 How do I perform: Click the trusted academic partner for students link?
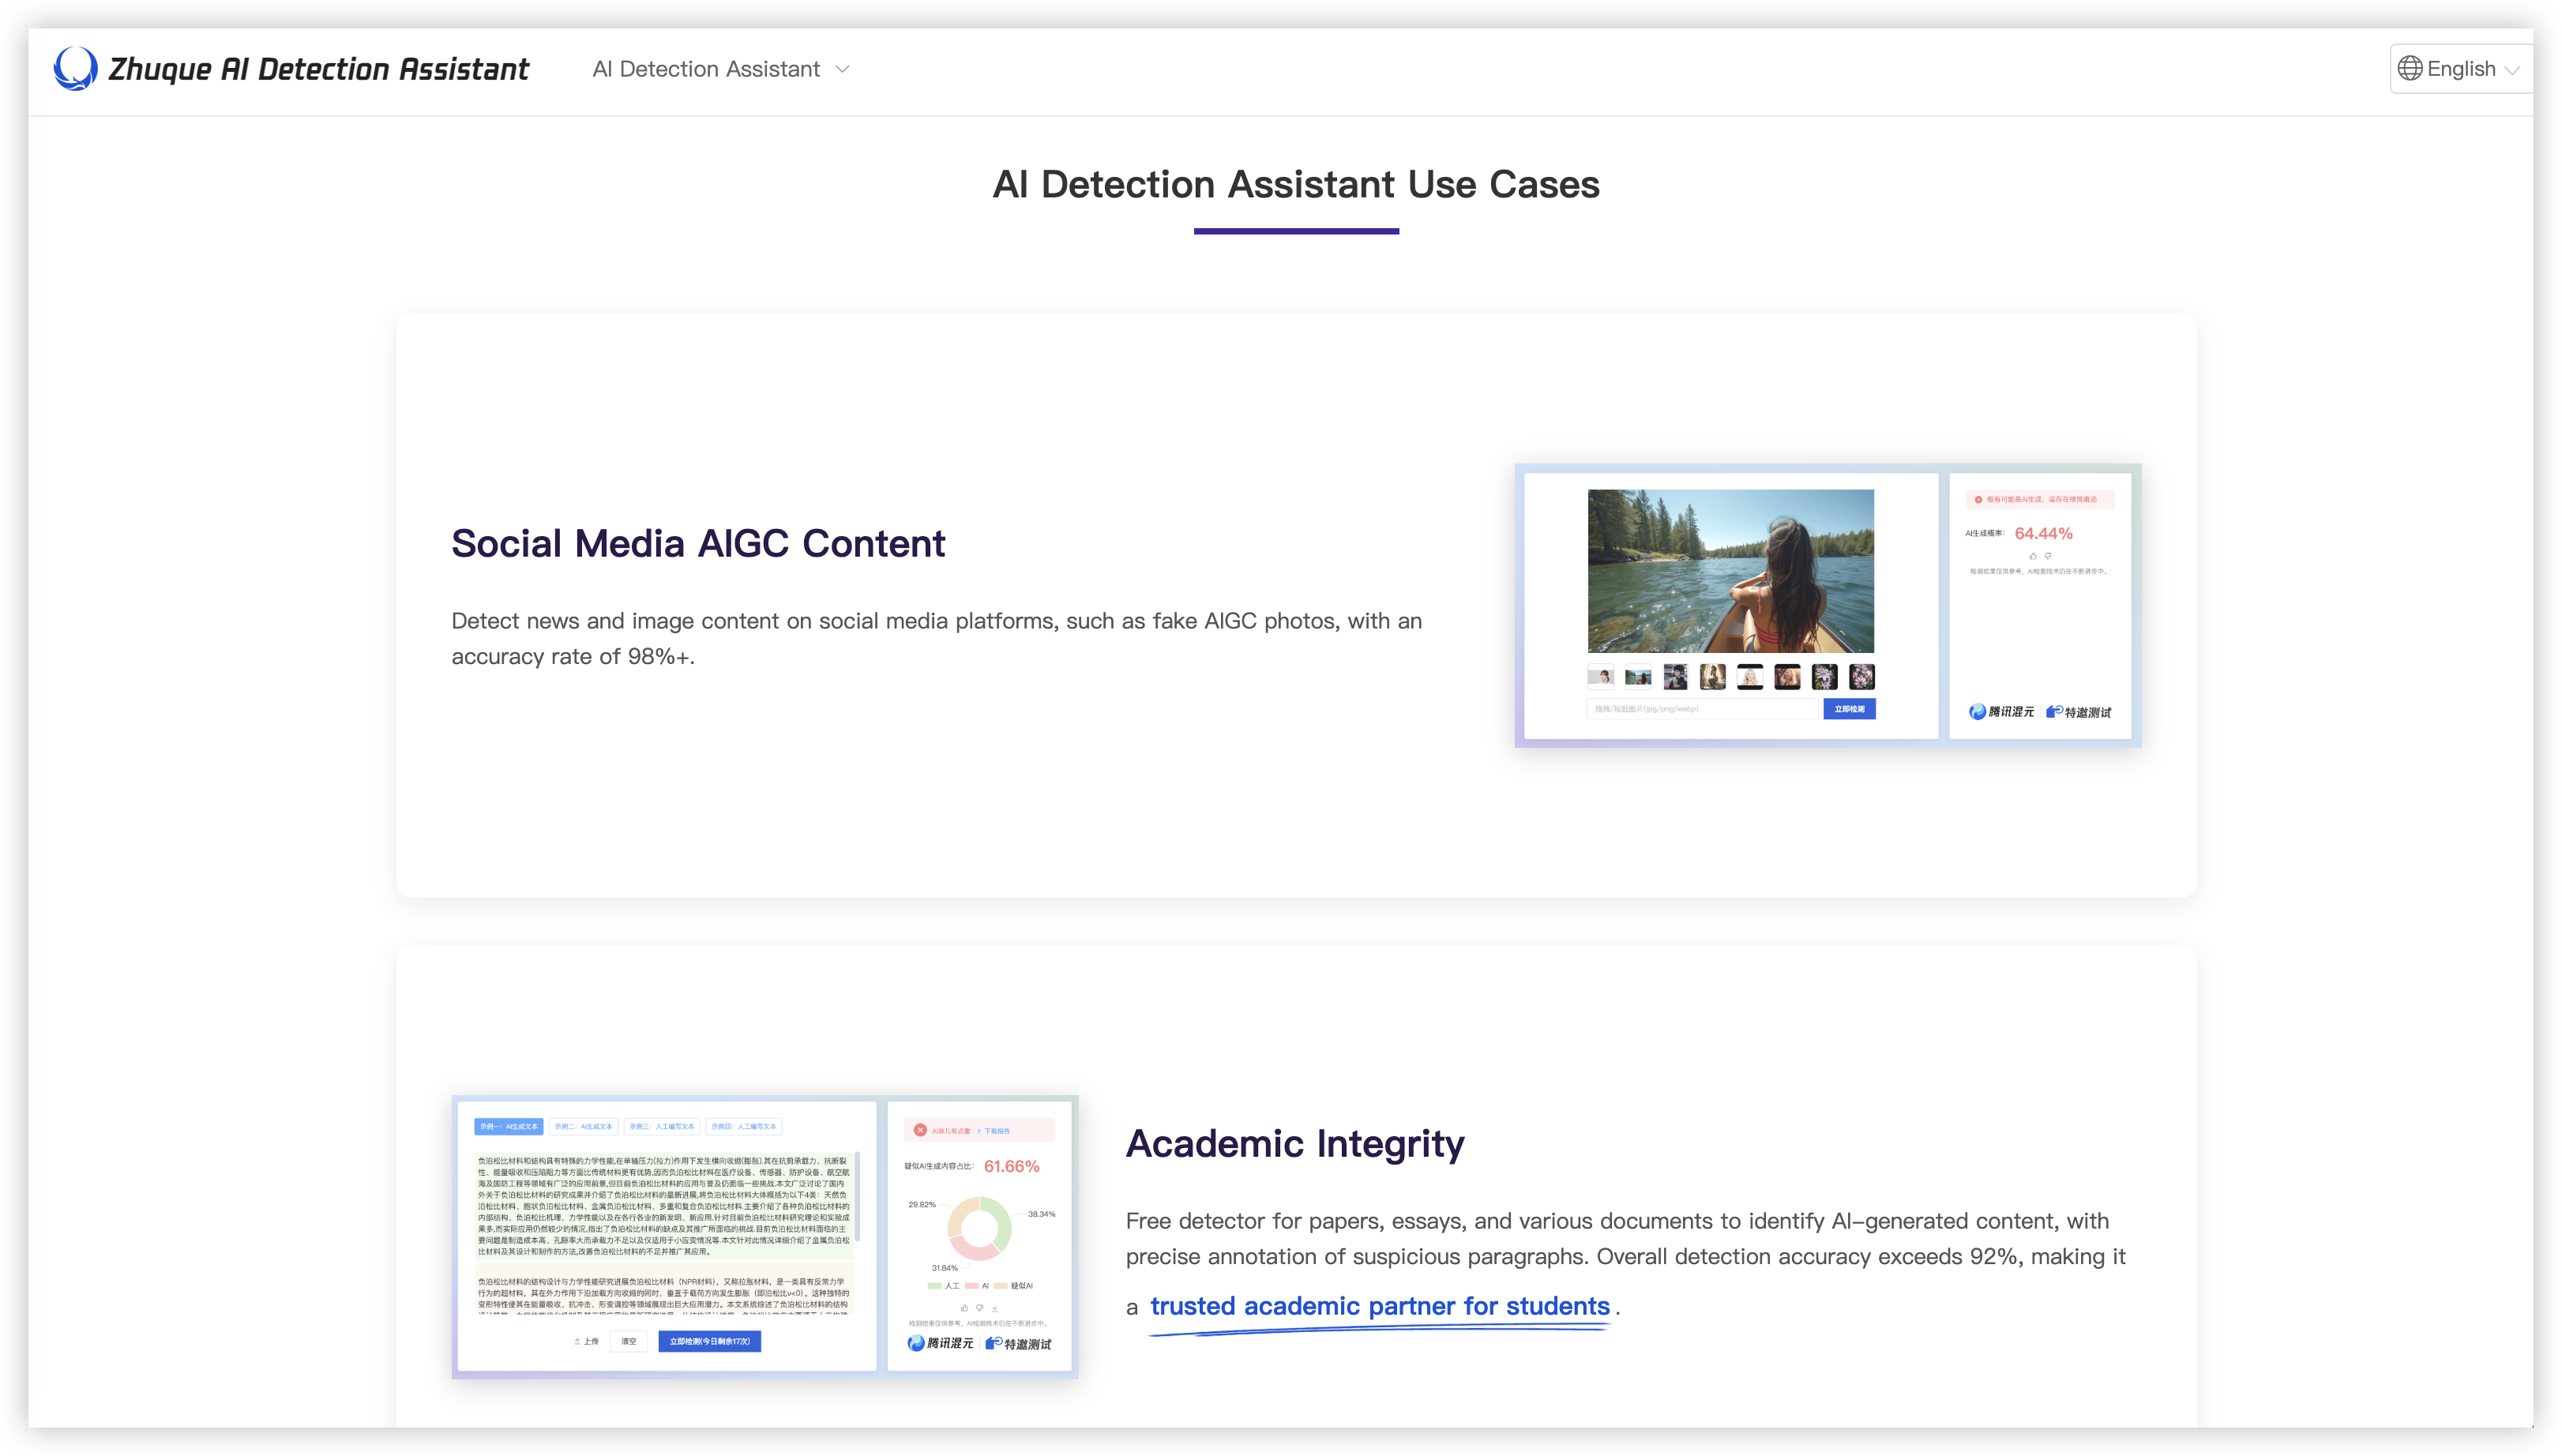[x=1379, y=1306]
